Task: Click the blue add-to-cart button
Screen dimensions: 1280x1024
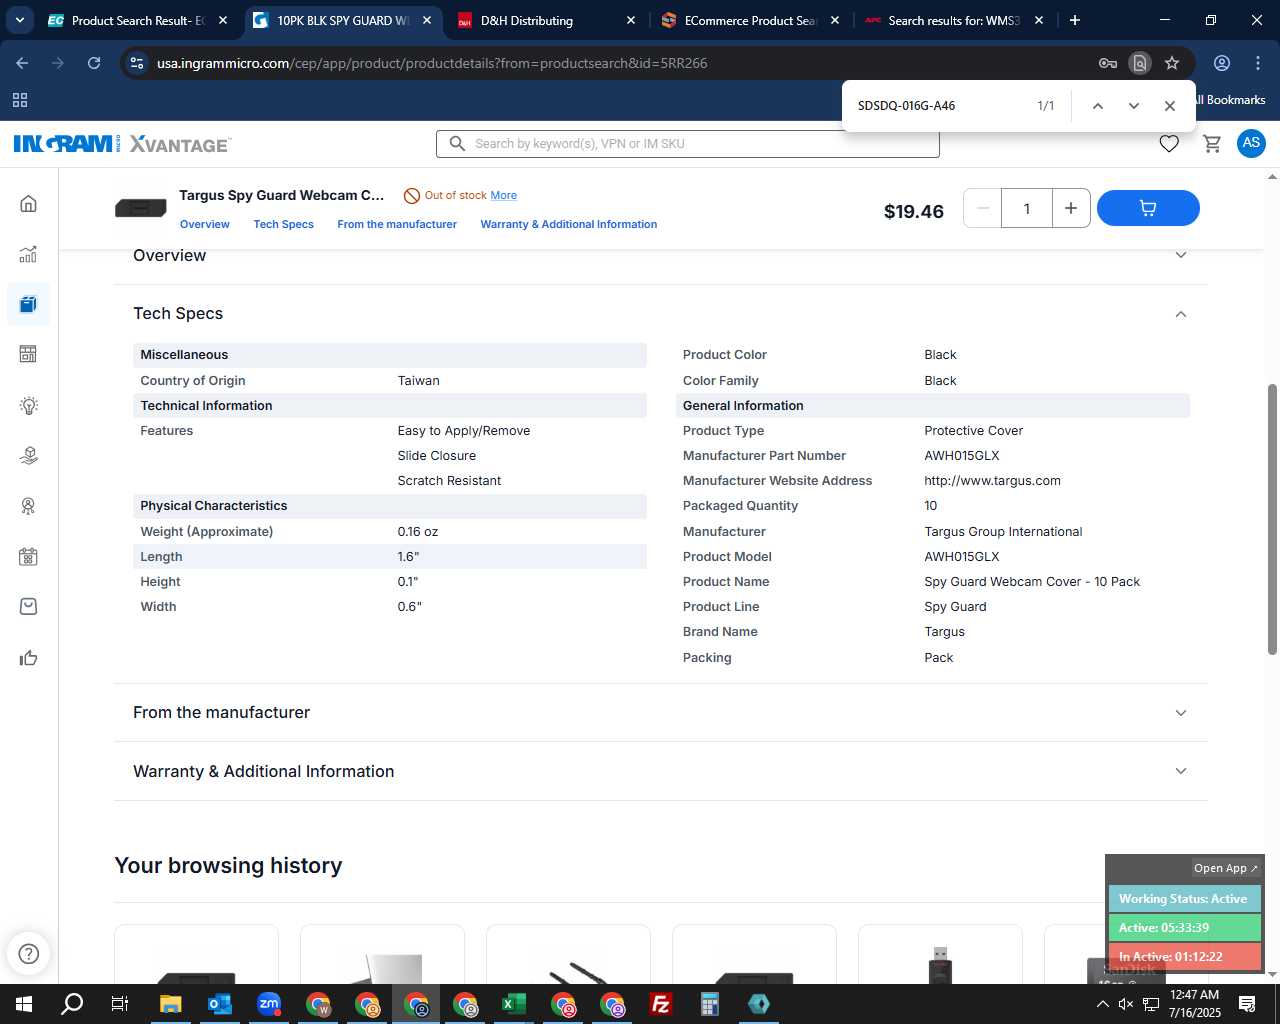Action: coord(1148,208)
